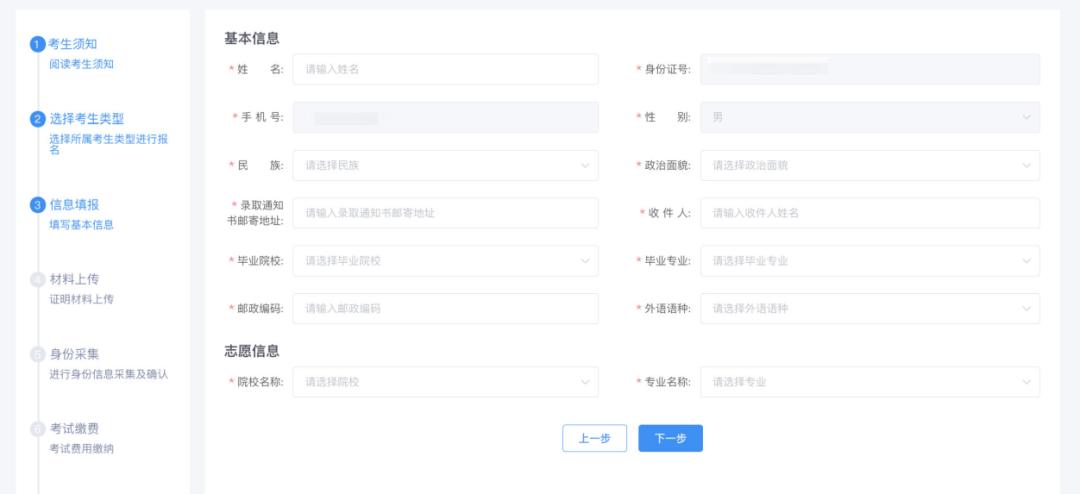The height and width of the screenshot is (494, 1080).
Task: Click the 证明材料上传 subtitle text
Action: coord(81,299)
